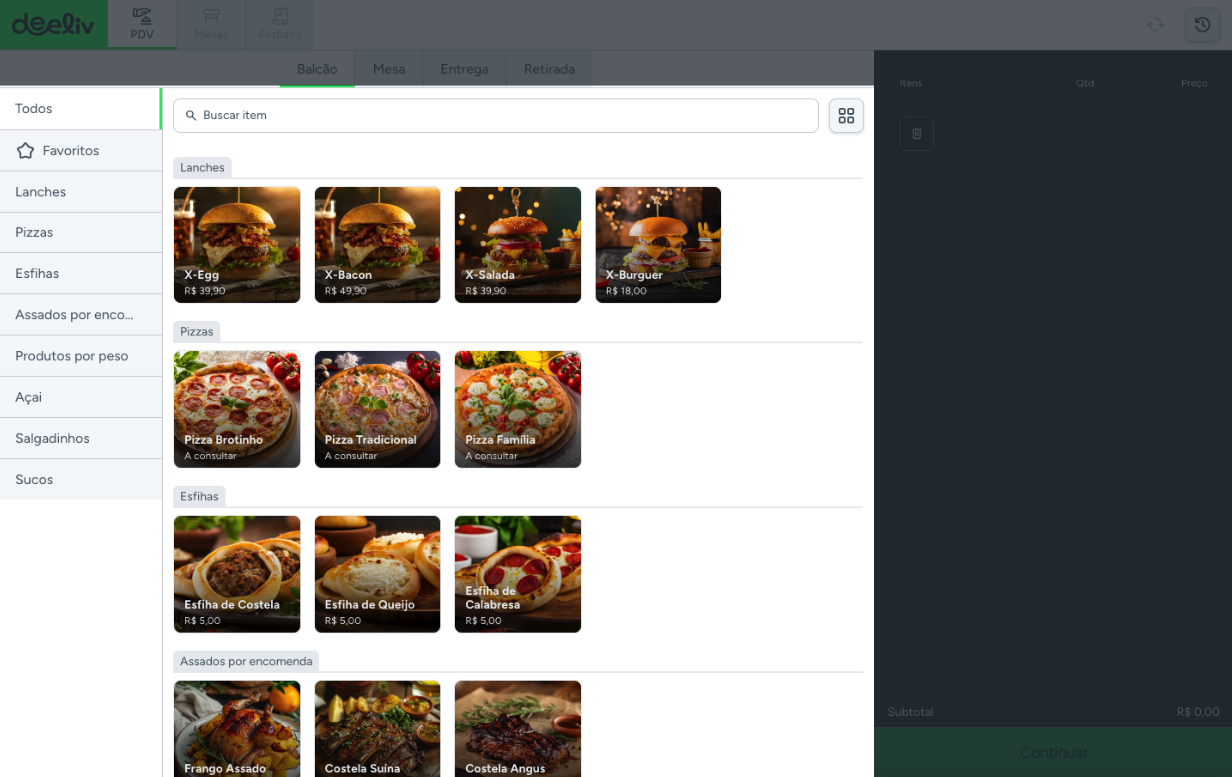1232x777 pixels.
Task: Switch to the Entrega tab
Action: click(x=464, y=70)
